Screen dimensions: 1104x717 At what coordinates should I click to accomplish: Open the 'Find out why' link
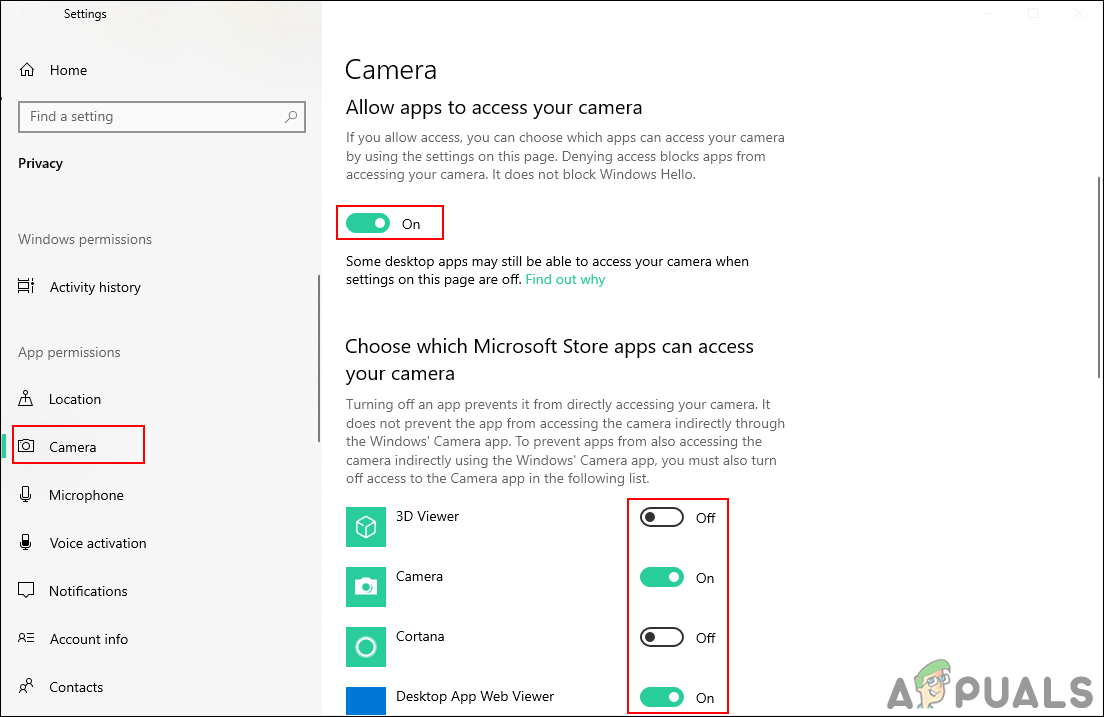coord(565,280)
